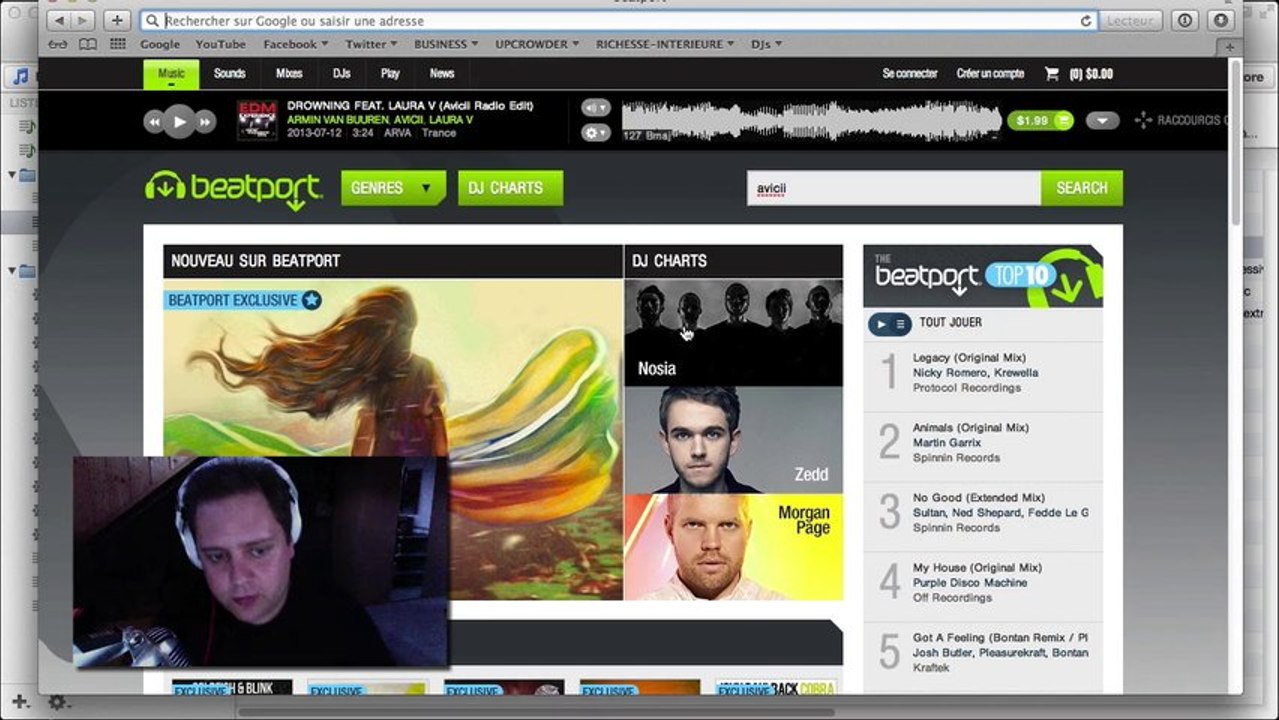Reload the page with the refresh icon
Screen dimensions: 1279x720
(x=1085, y=20)
